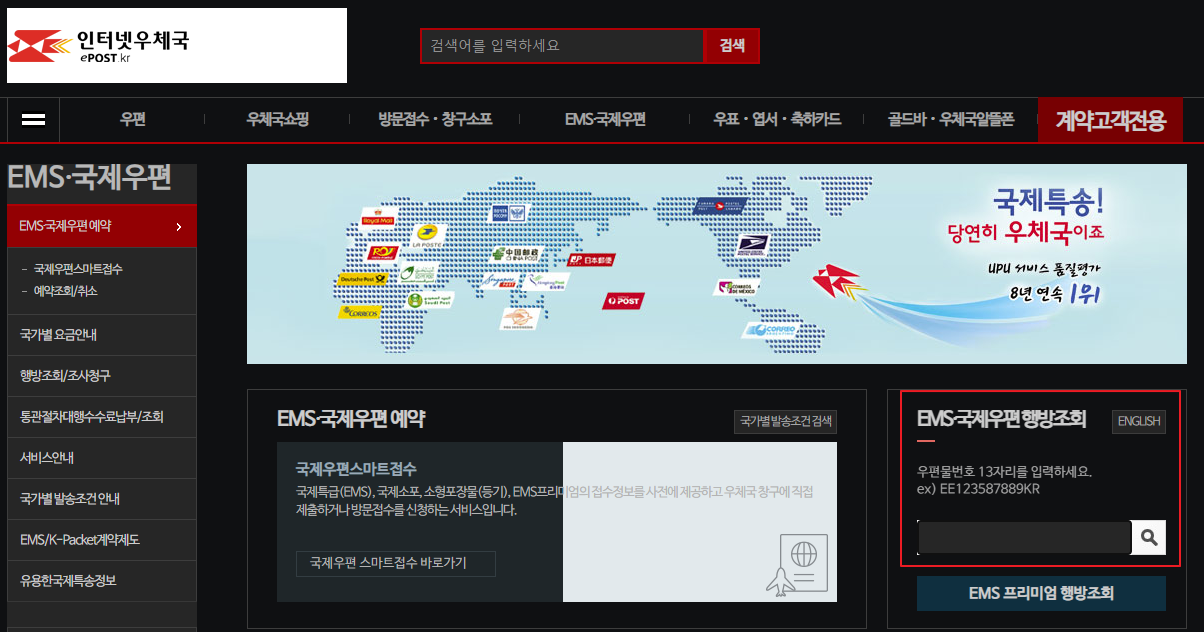This screenshot has height=632, width=1204.
Task: Open 예약조회/취소 sidebar sublink
Action: 65,291
